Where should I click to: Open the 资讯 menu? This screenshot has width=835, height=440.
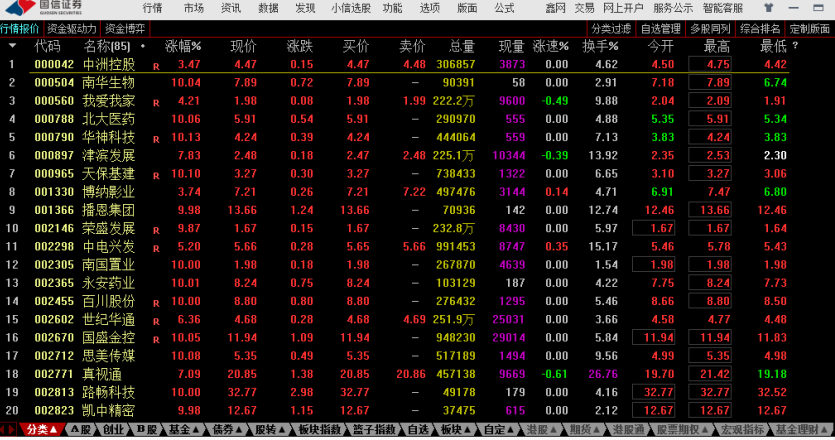pos(231,8)
